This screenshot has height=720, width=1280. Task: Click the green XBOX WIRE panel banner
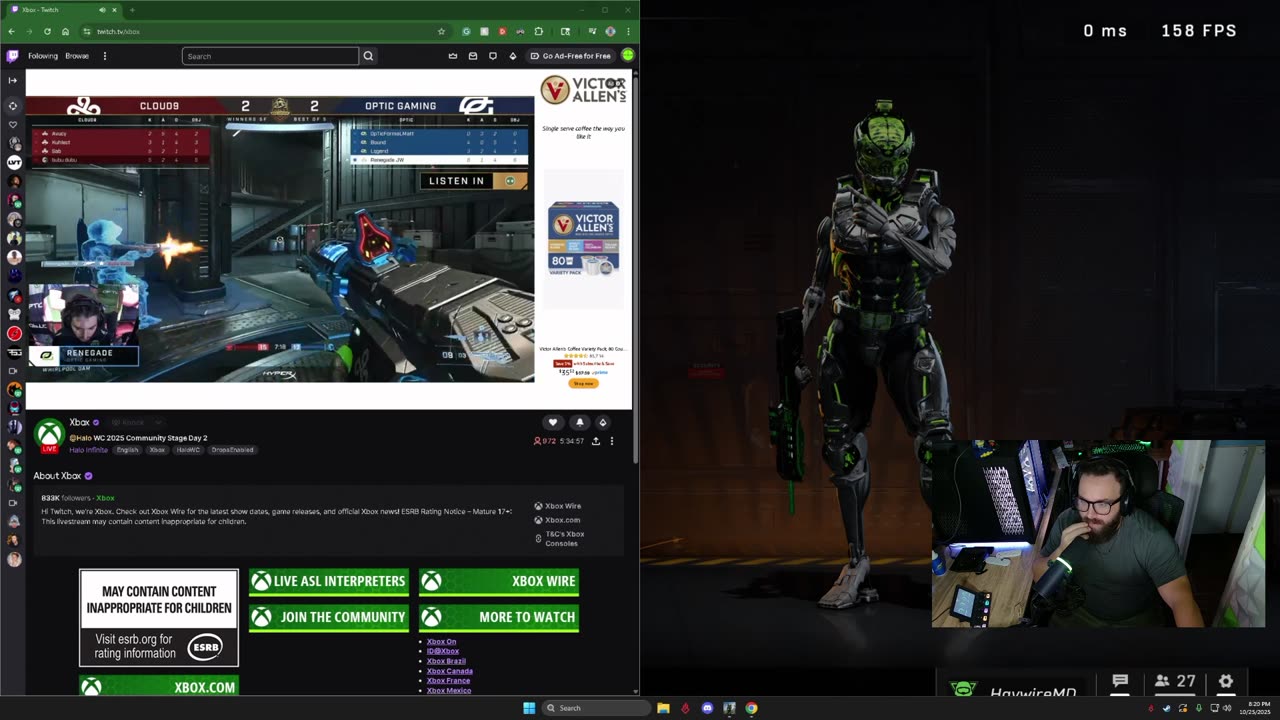(x=499, y=581)
